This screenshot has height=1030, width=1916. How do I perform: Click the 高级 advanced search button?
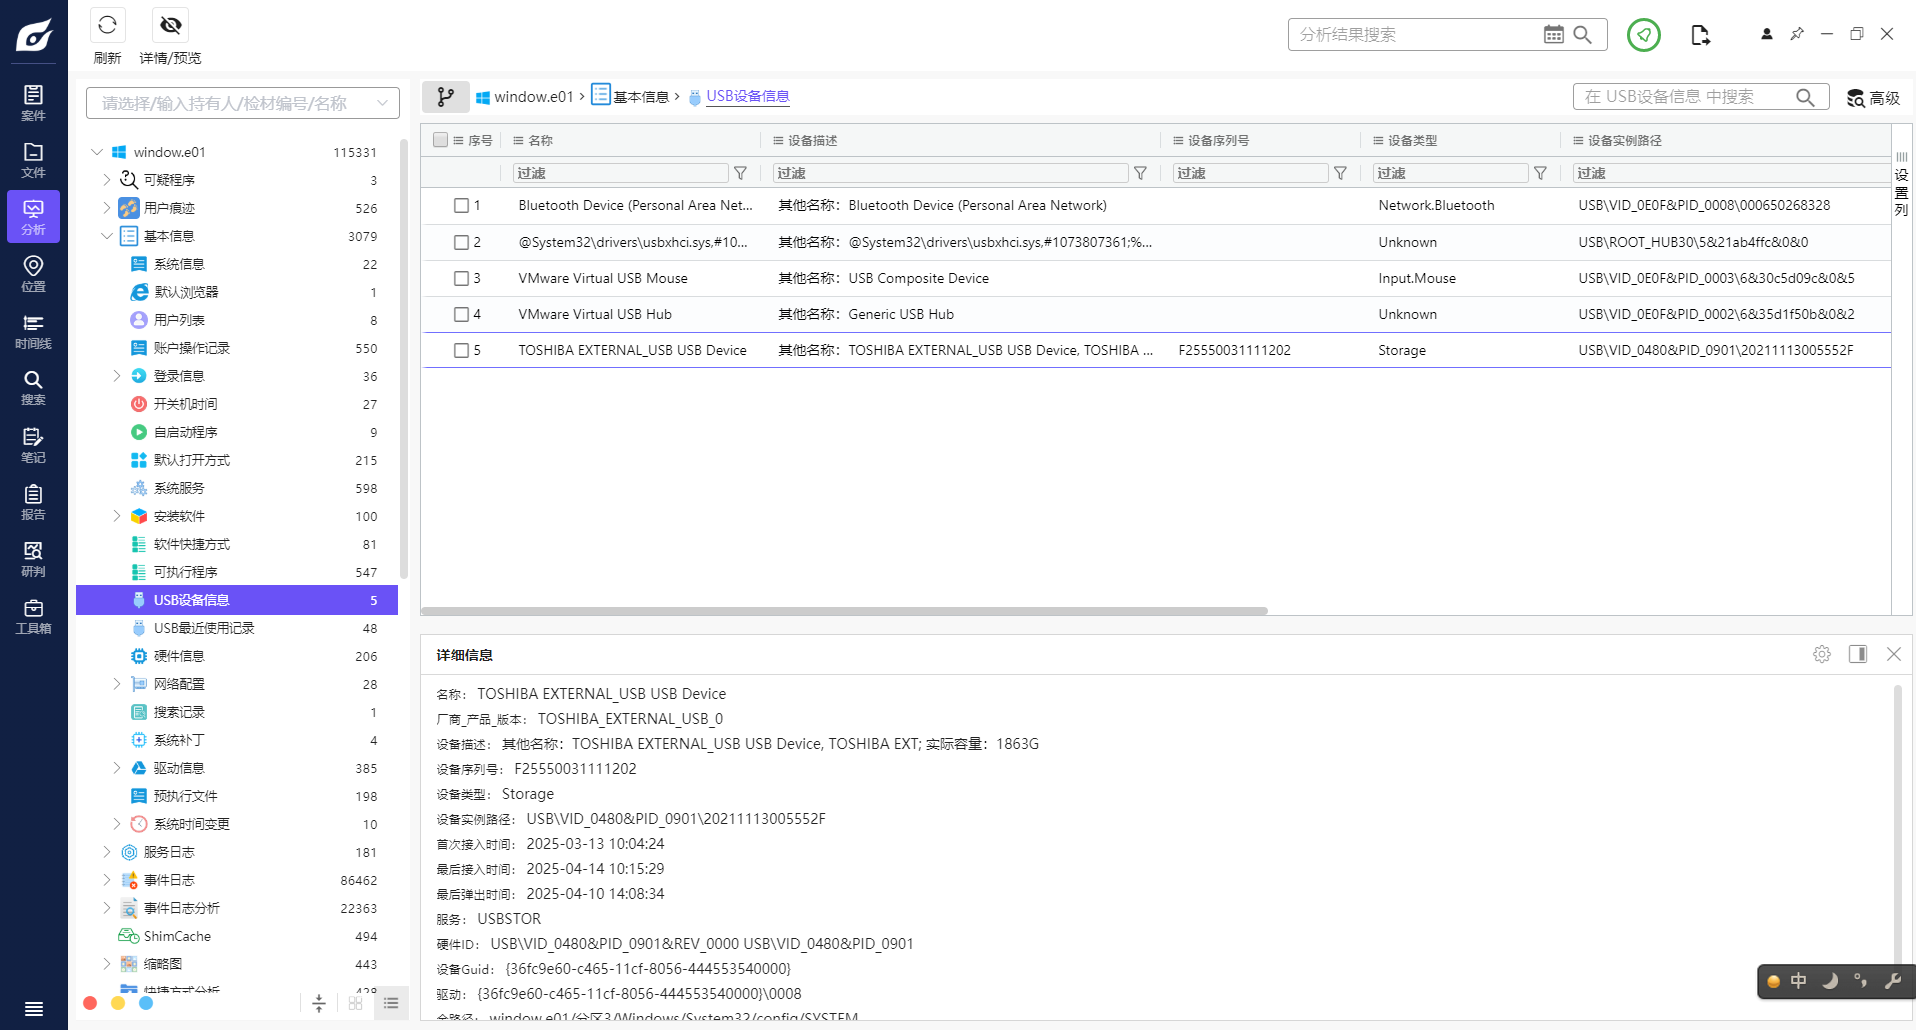click(x=1873, y=98)
